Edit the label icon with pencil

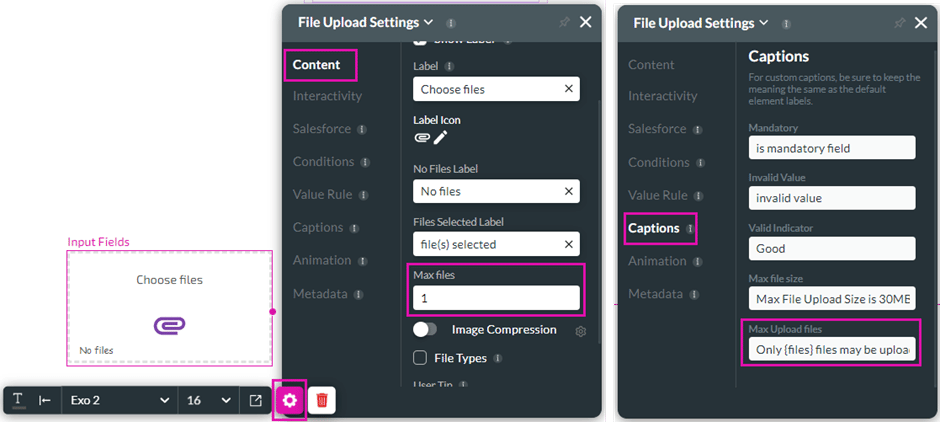(441, 138)
